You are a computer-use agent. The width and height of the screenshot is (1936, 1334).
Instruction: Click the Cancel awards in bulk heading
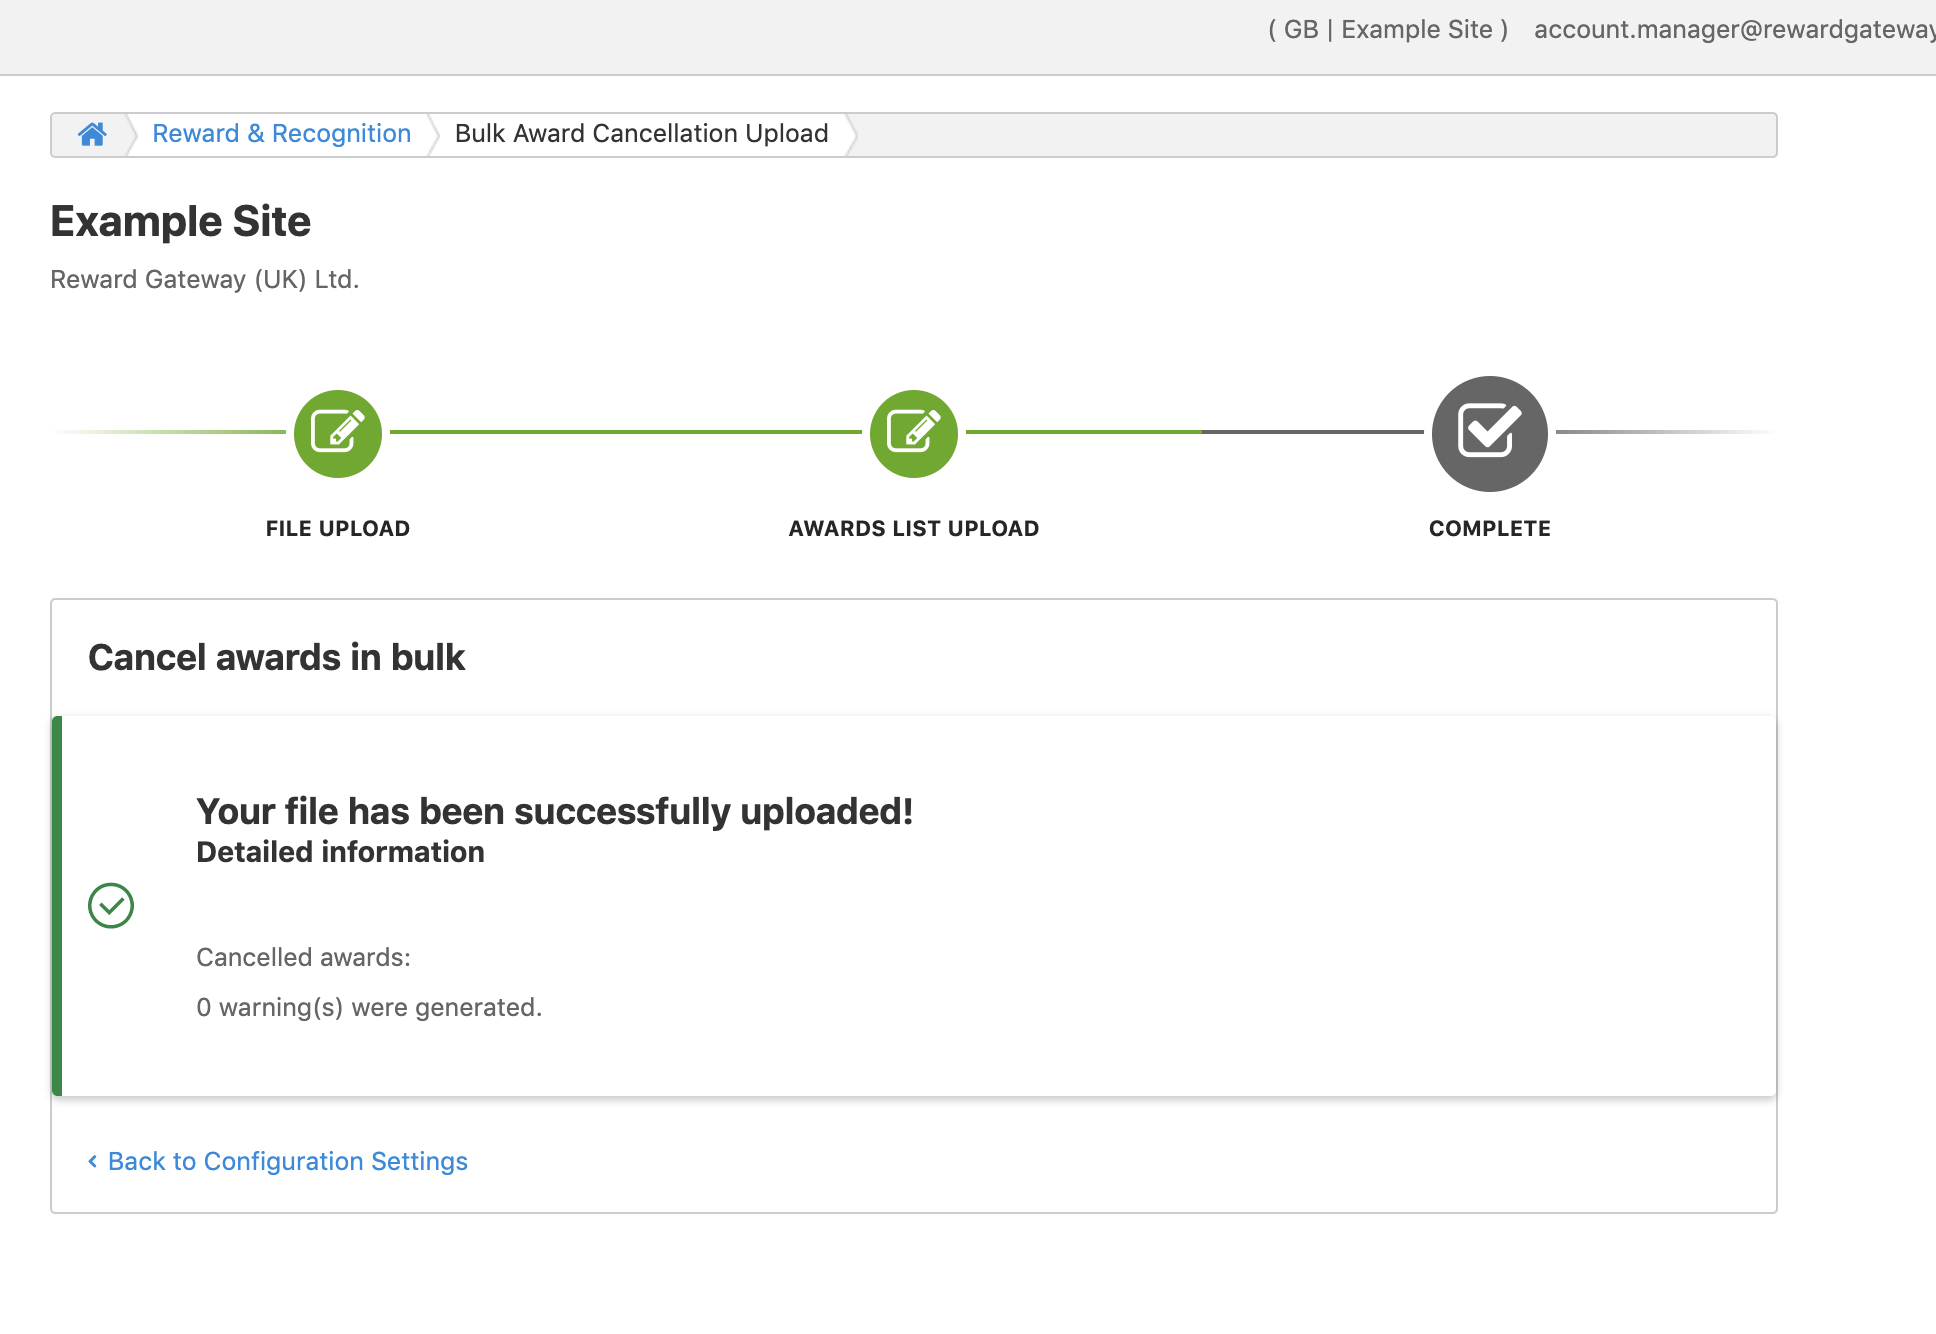point(277,658)
